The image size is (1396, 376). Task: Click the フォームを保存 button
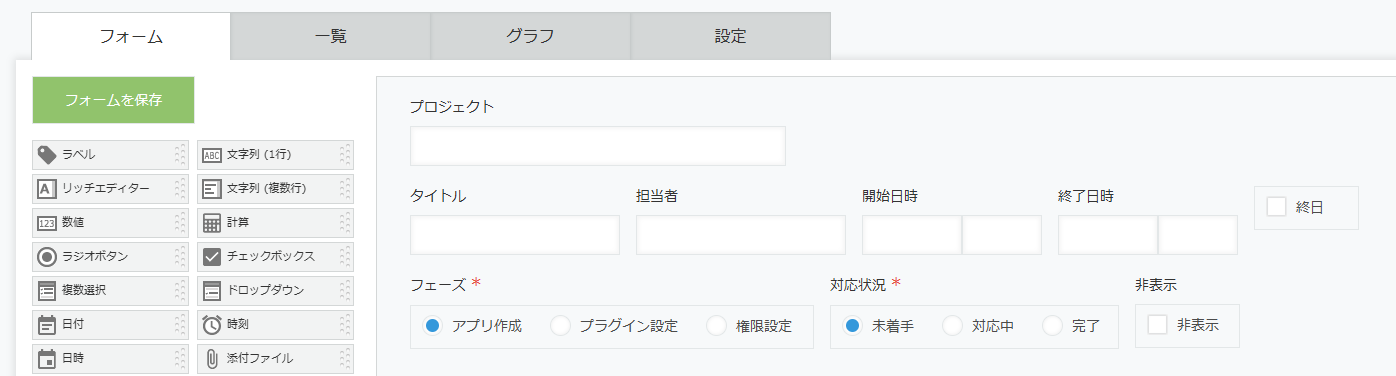(x=113, y=100)
